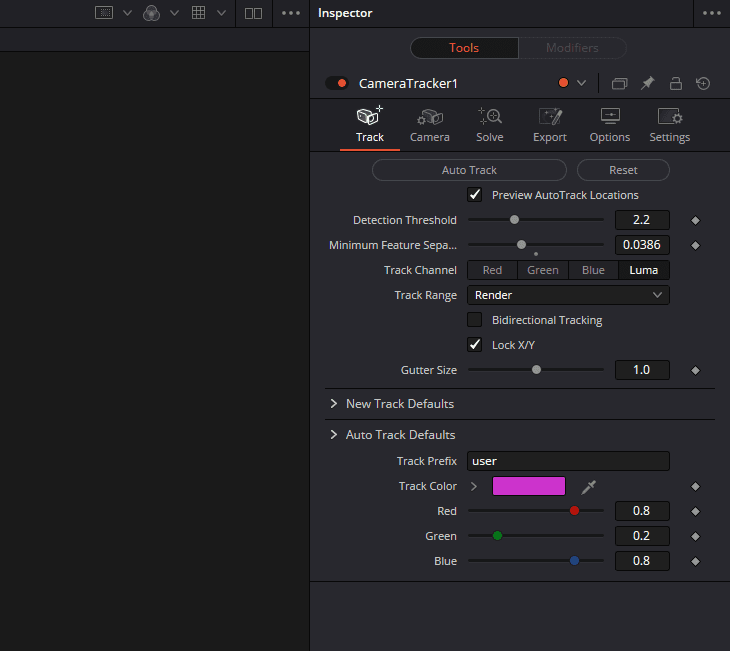The image size is (730, 651).
Task: Click the Red slider handle
Action: pos(575,511)
